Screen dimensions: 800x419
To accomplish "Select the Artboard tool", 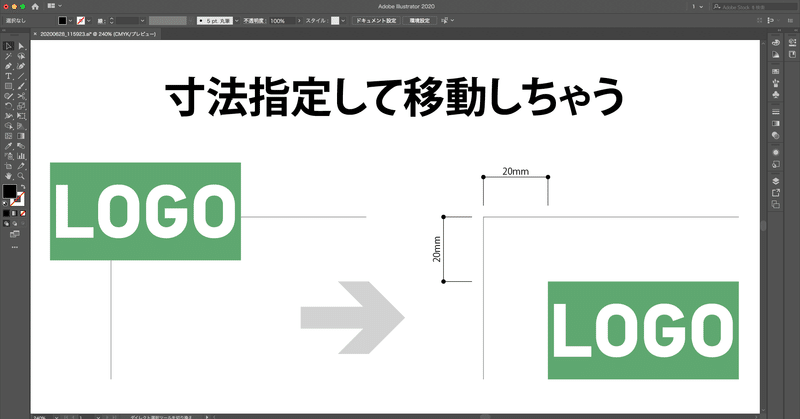I will click(x=8, y=166).
